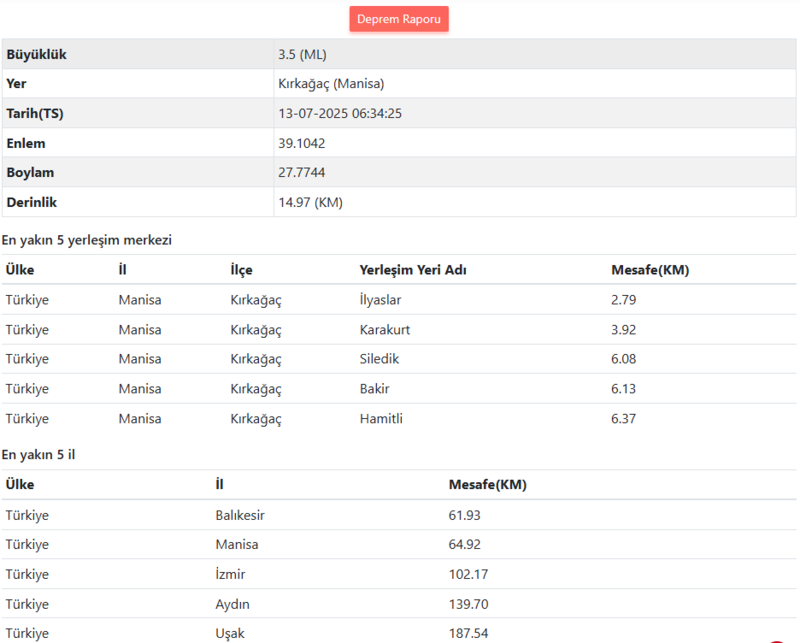Click the depth value 14.97 (KM)
Viewport: 800px width, 643px height.
[310, 201]
